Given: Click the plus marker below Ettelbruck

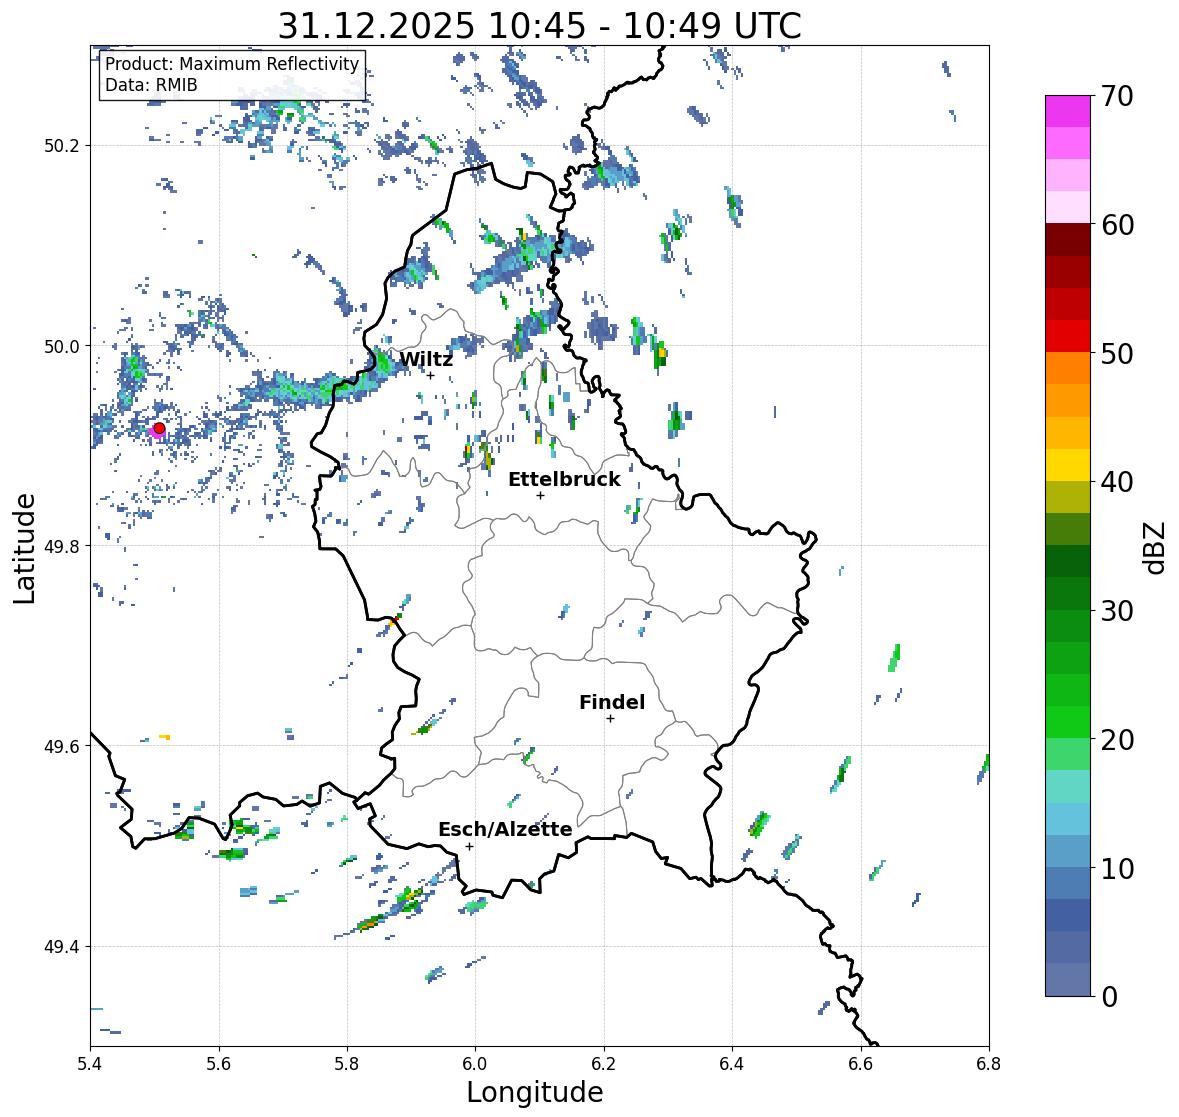Looking at the screenshot, I should tap(540, 495).
